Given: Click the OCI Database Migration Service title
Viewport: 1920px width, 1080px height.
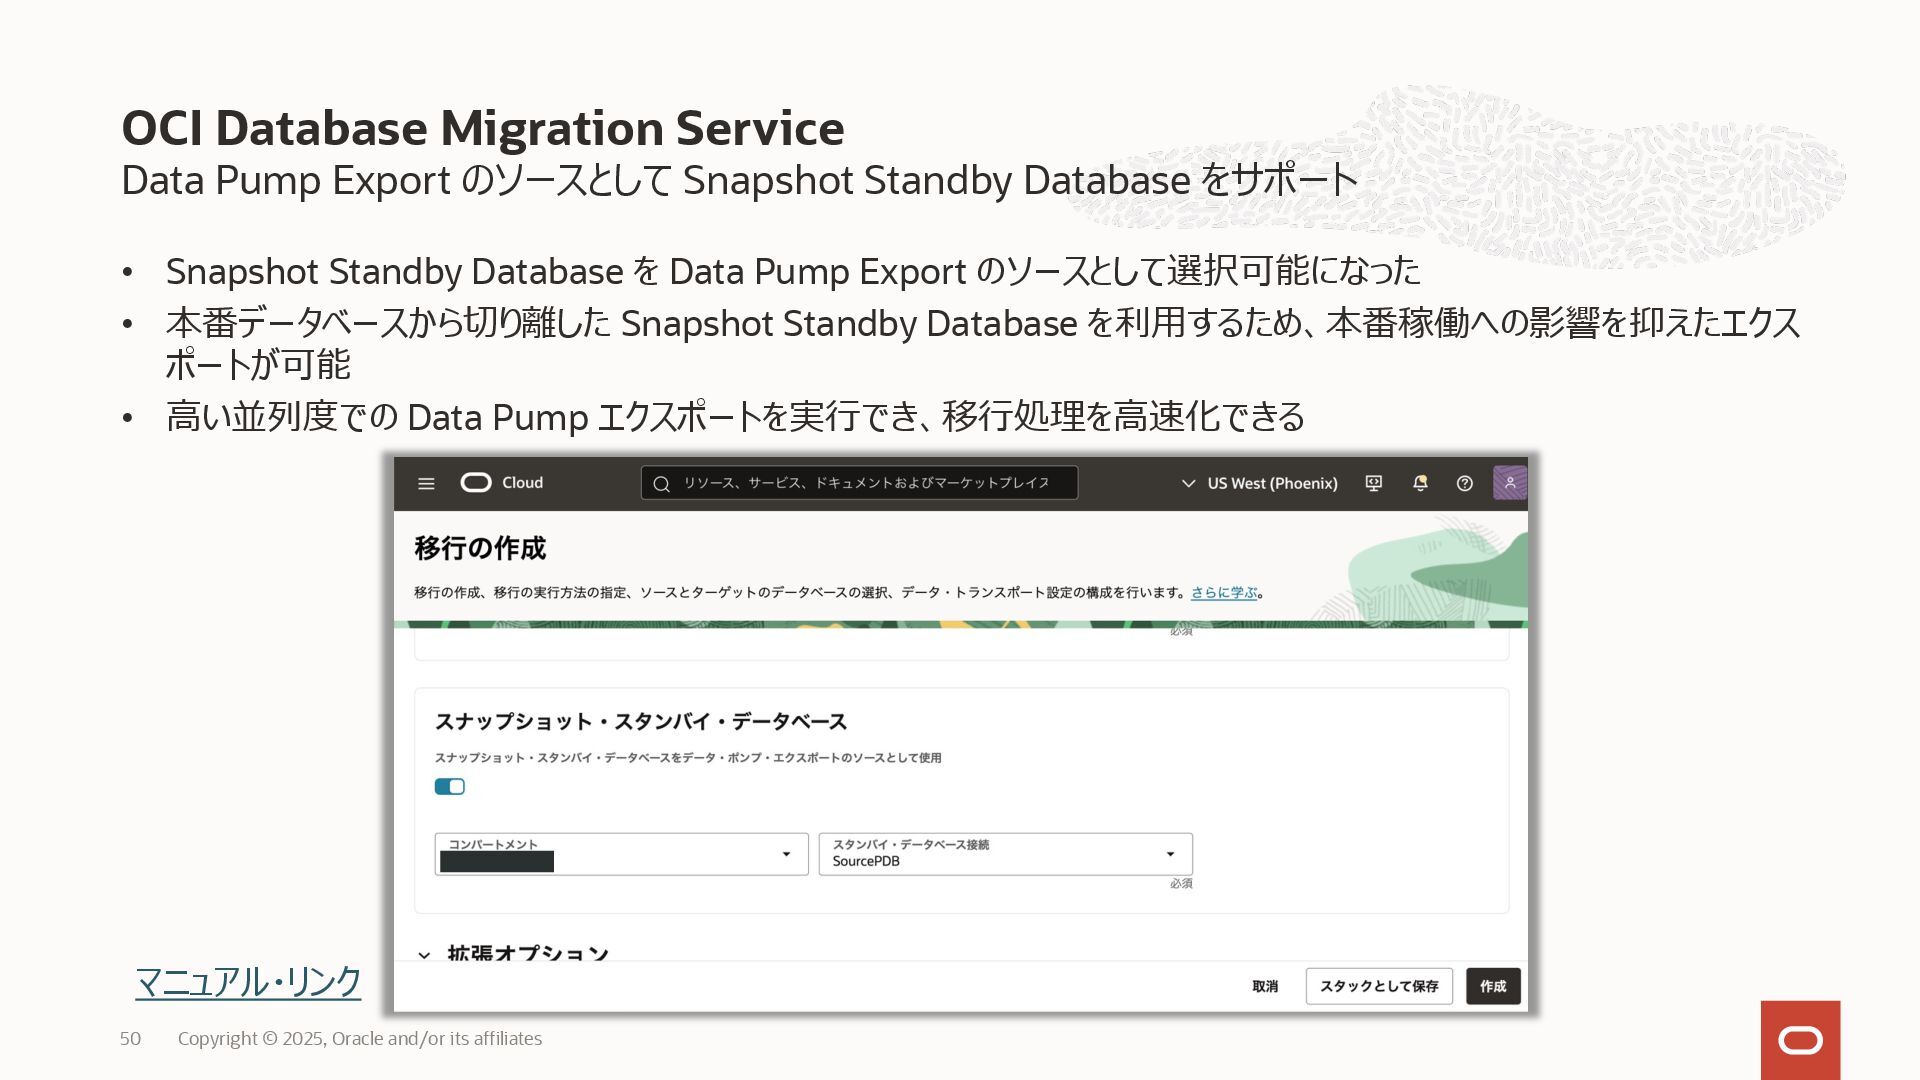Looking at the screenshot, I should coord(483,128).
